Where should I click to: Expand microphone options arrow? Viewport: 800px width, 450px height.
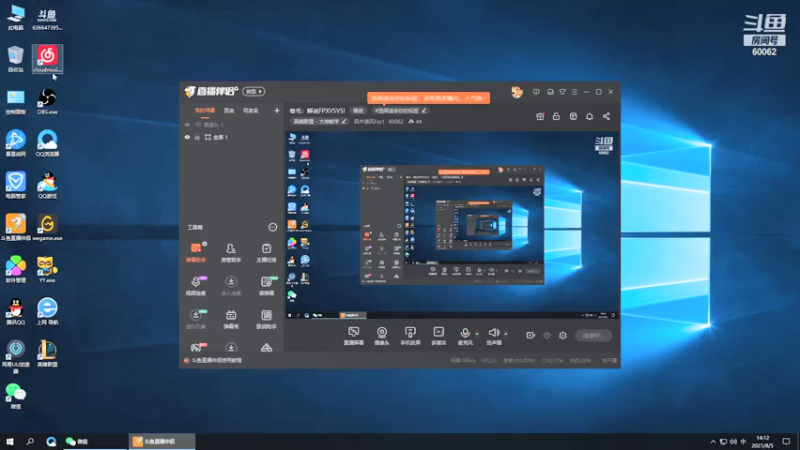point(477,334)
